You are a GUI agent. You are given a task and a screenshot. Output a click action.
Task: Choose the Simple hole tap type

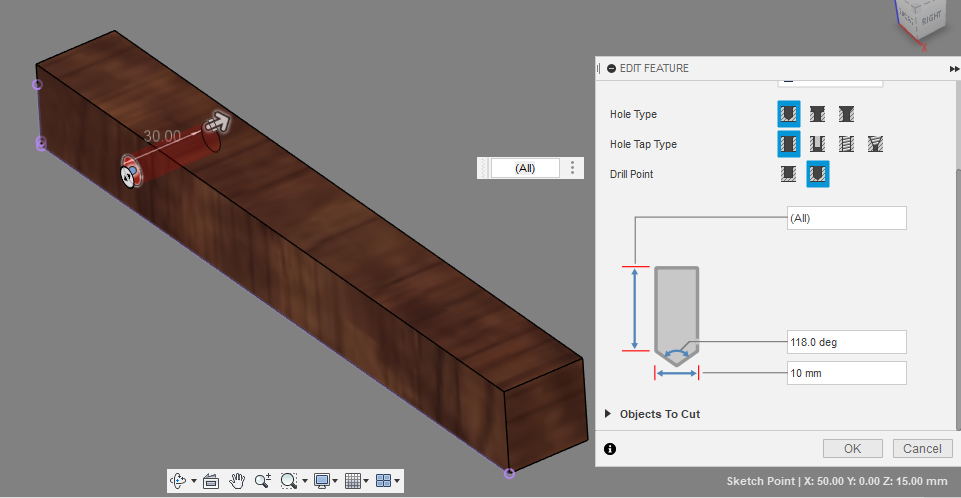(x=788, y=144)
